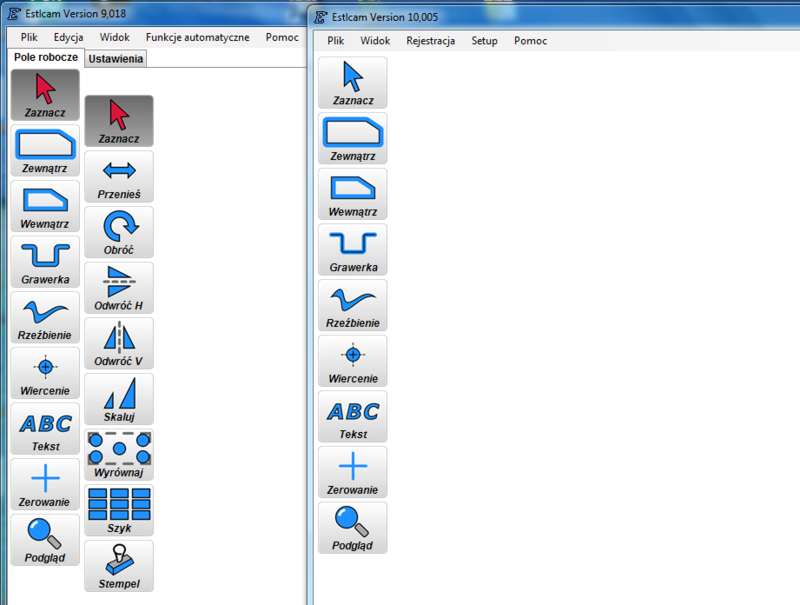Viewport: 800px width, 605px height.
Task: Open Plik menu in Version 10,005 window
Action: [336, 41]
